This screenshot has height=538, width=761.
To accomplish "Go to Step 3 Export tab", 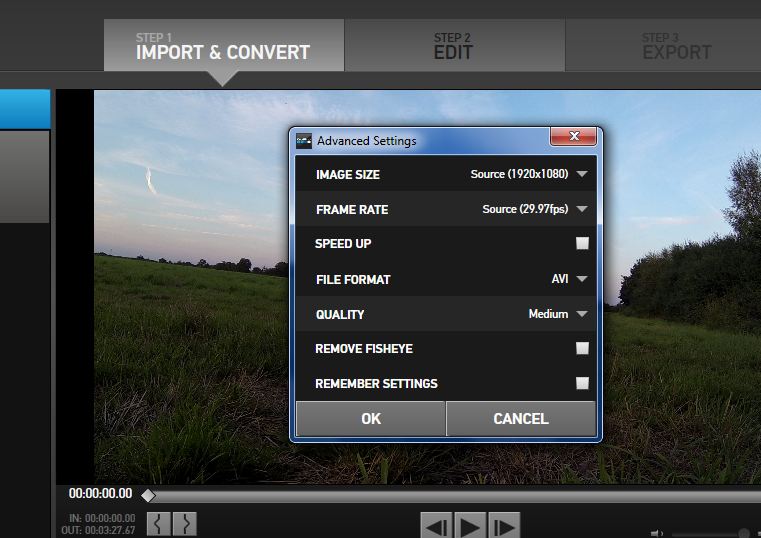I will point(676,46).
